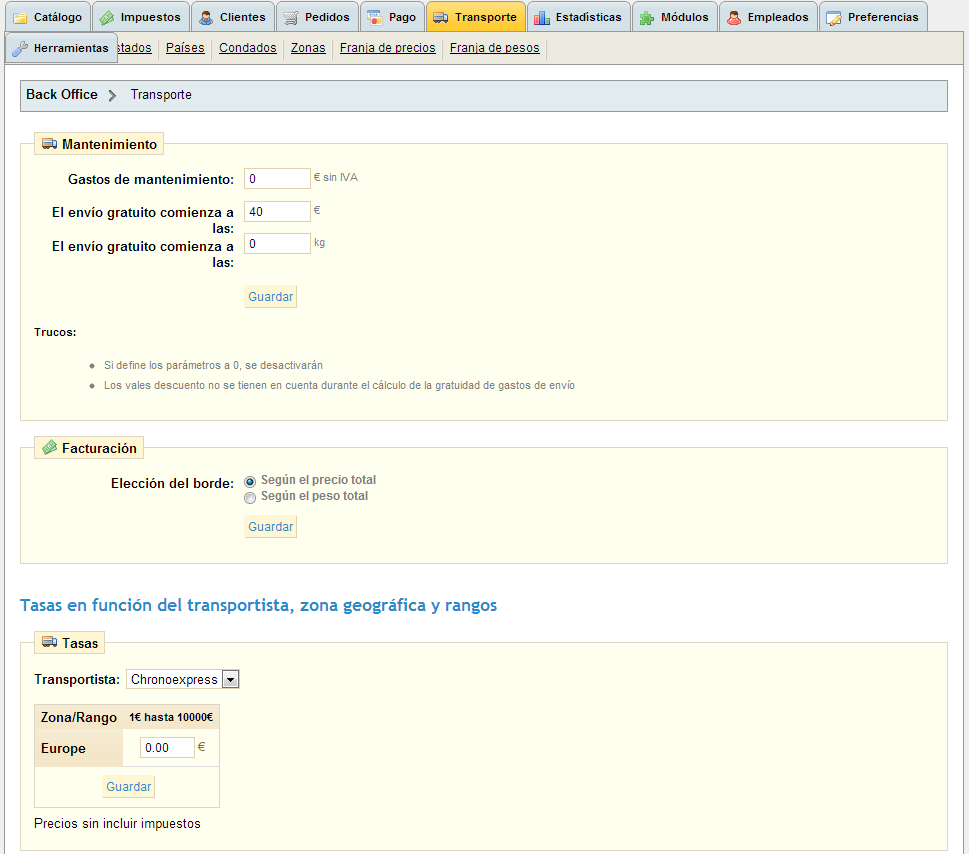Click the Tasas truck icon

[x=49, y=643]
